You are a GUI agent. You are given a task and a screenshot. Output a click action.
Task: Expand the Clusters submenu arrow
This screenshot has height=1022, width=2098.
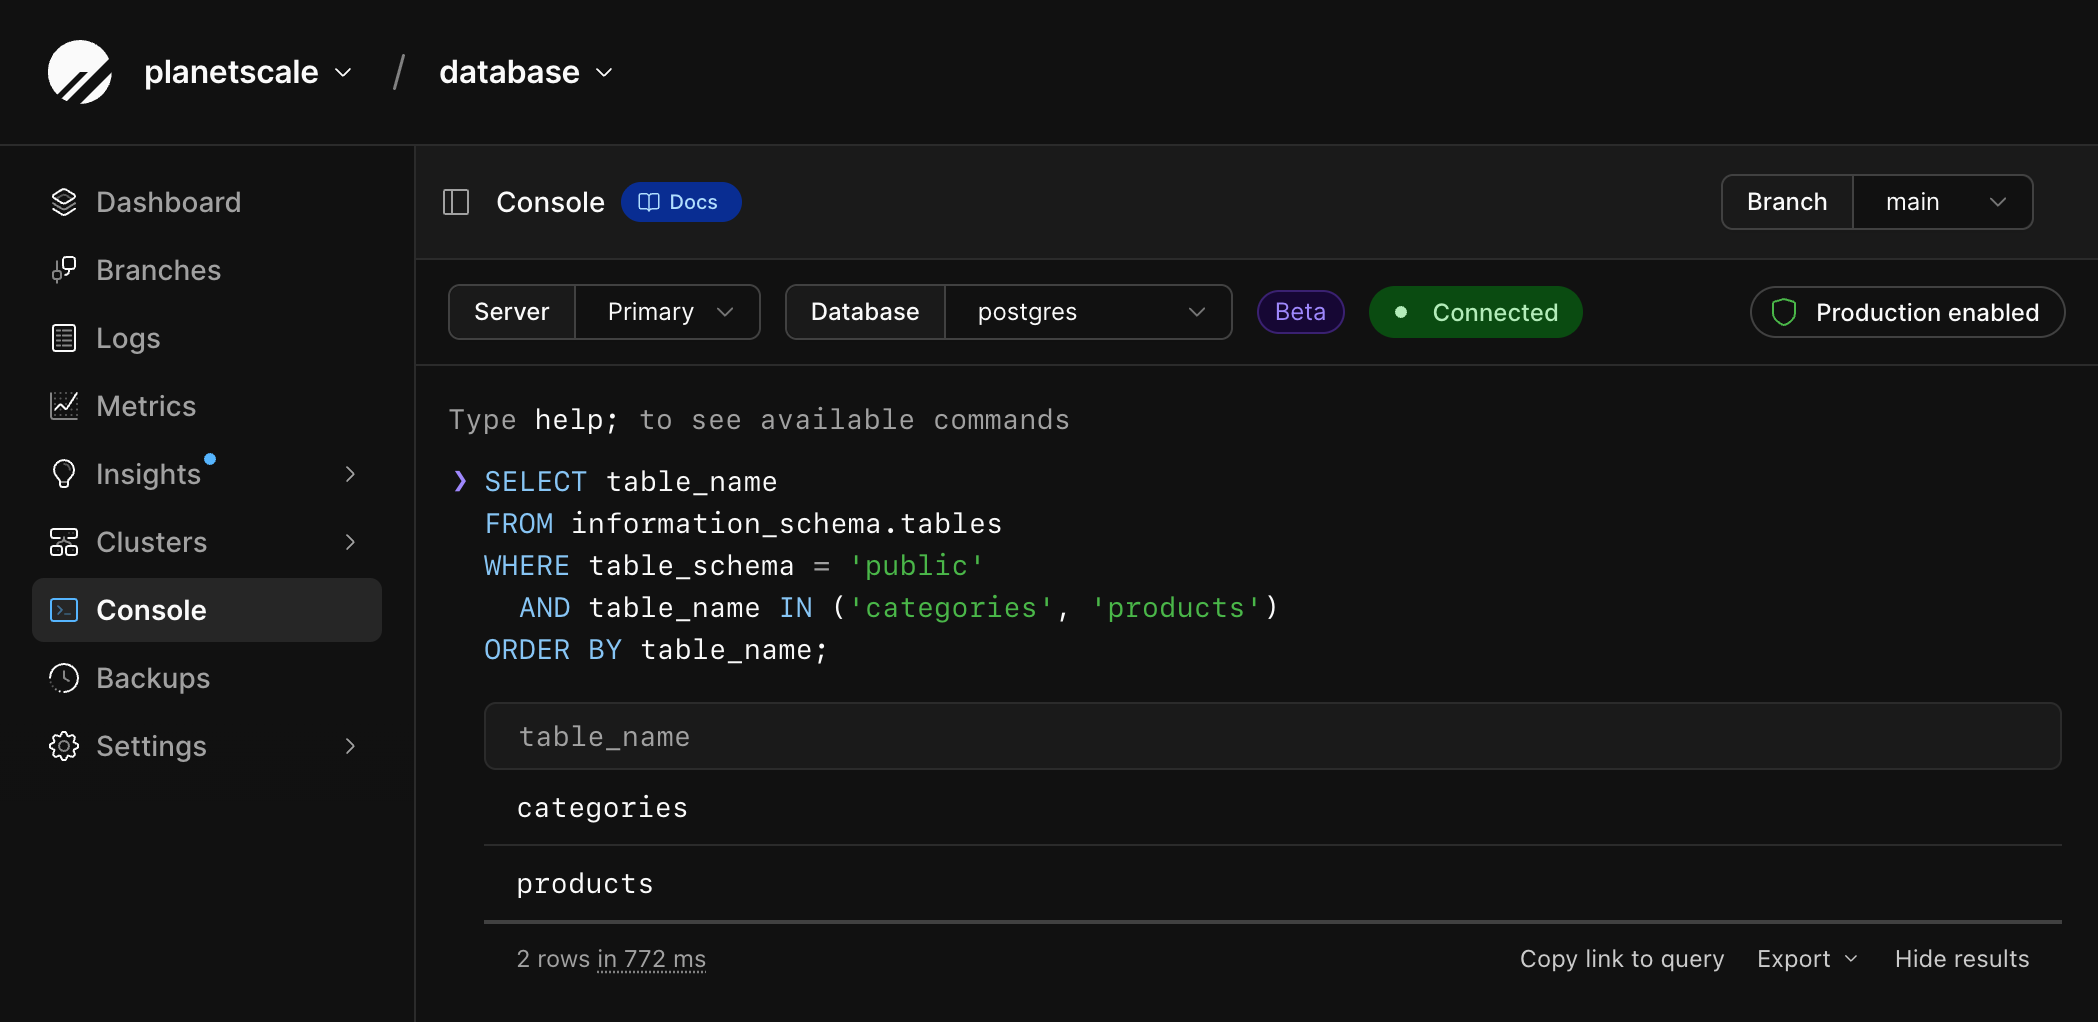(350, 542)
